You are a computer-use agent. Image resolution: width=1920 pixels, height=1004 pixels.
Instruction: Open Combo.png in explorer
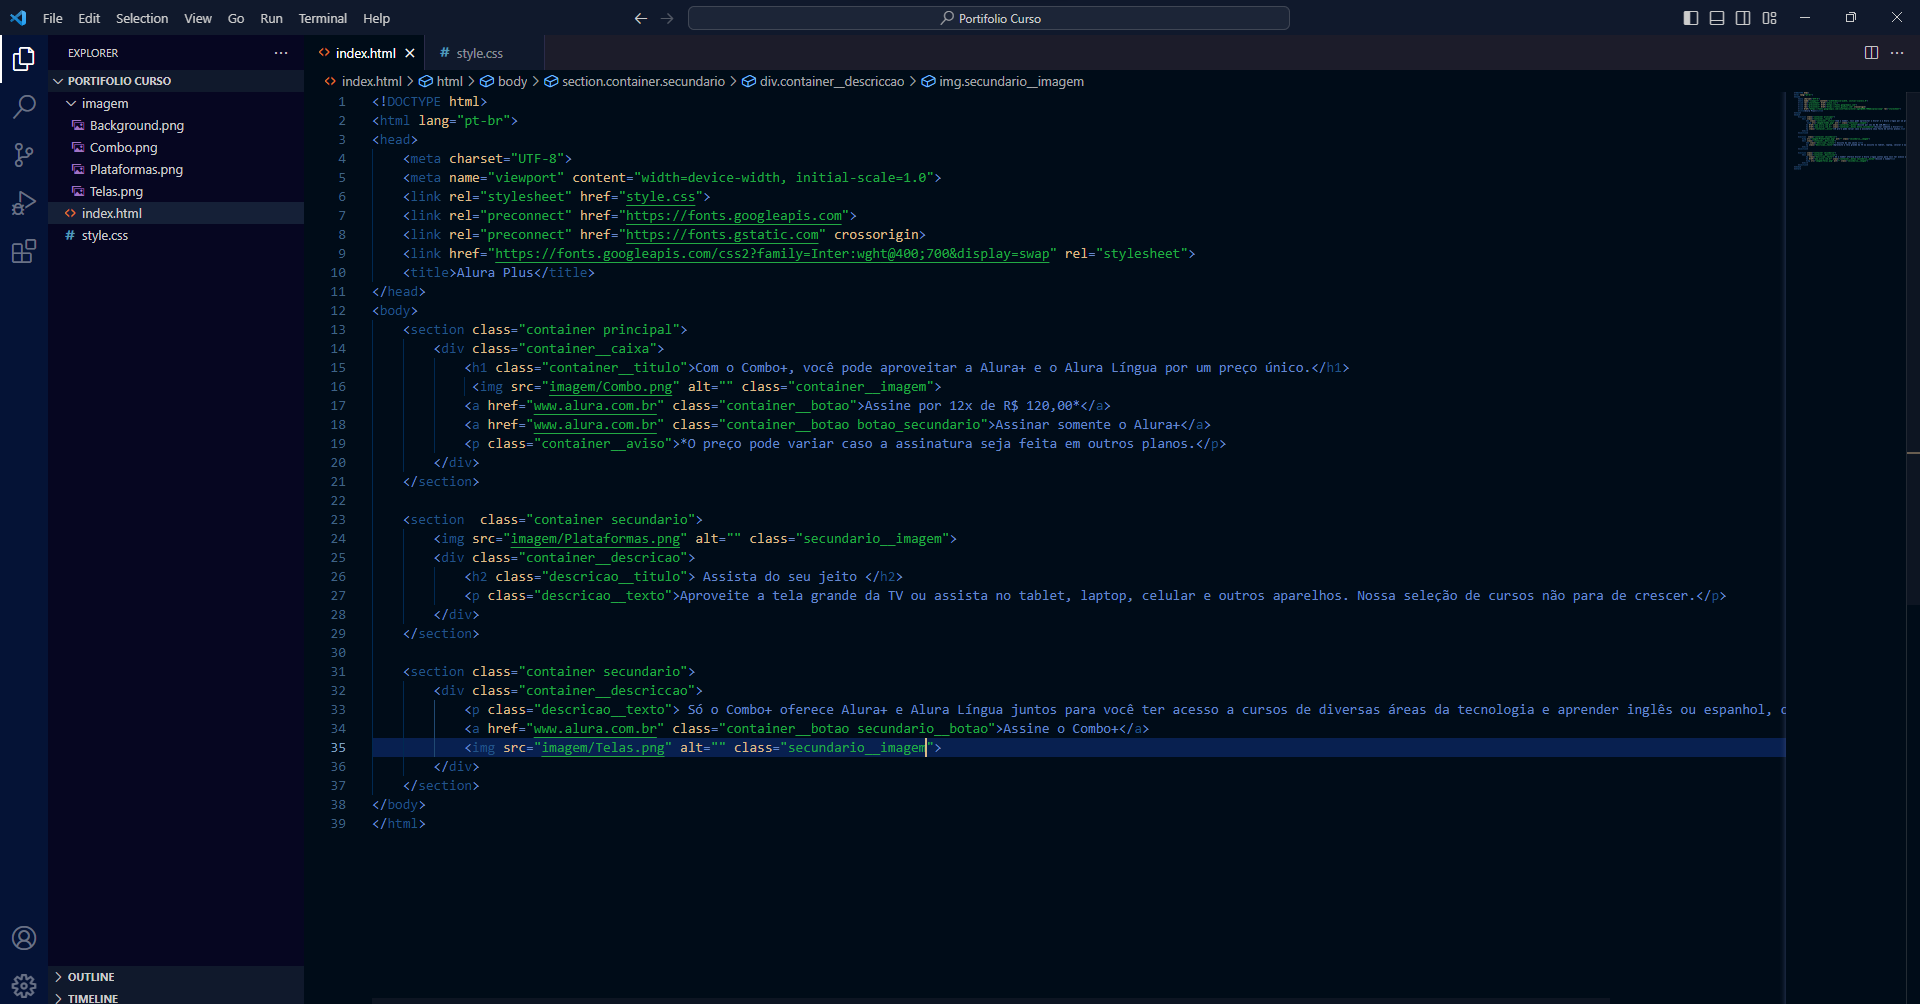[x=176, y=147]
